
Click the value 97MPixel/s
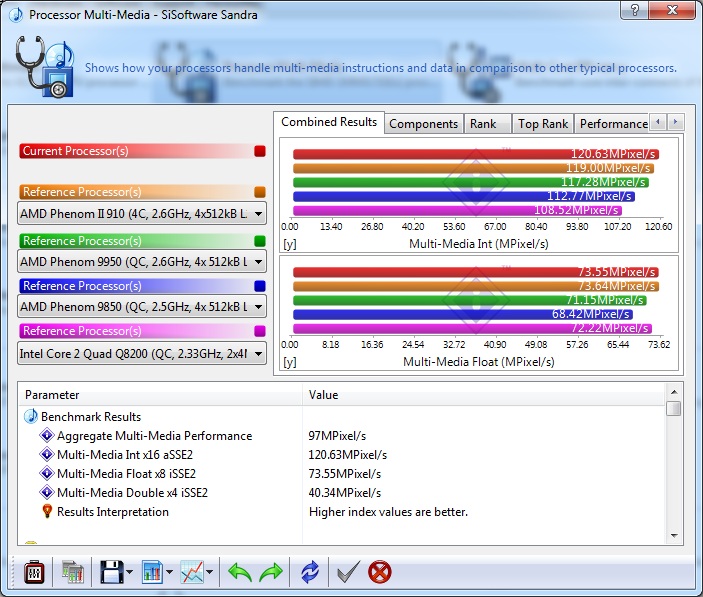(x=337, y=436)
